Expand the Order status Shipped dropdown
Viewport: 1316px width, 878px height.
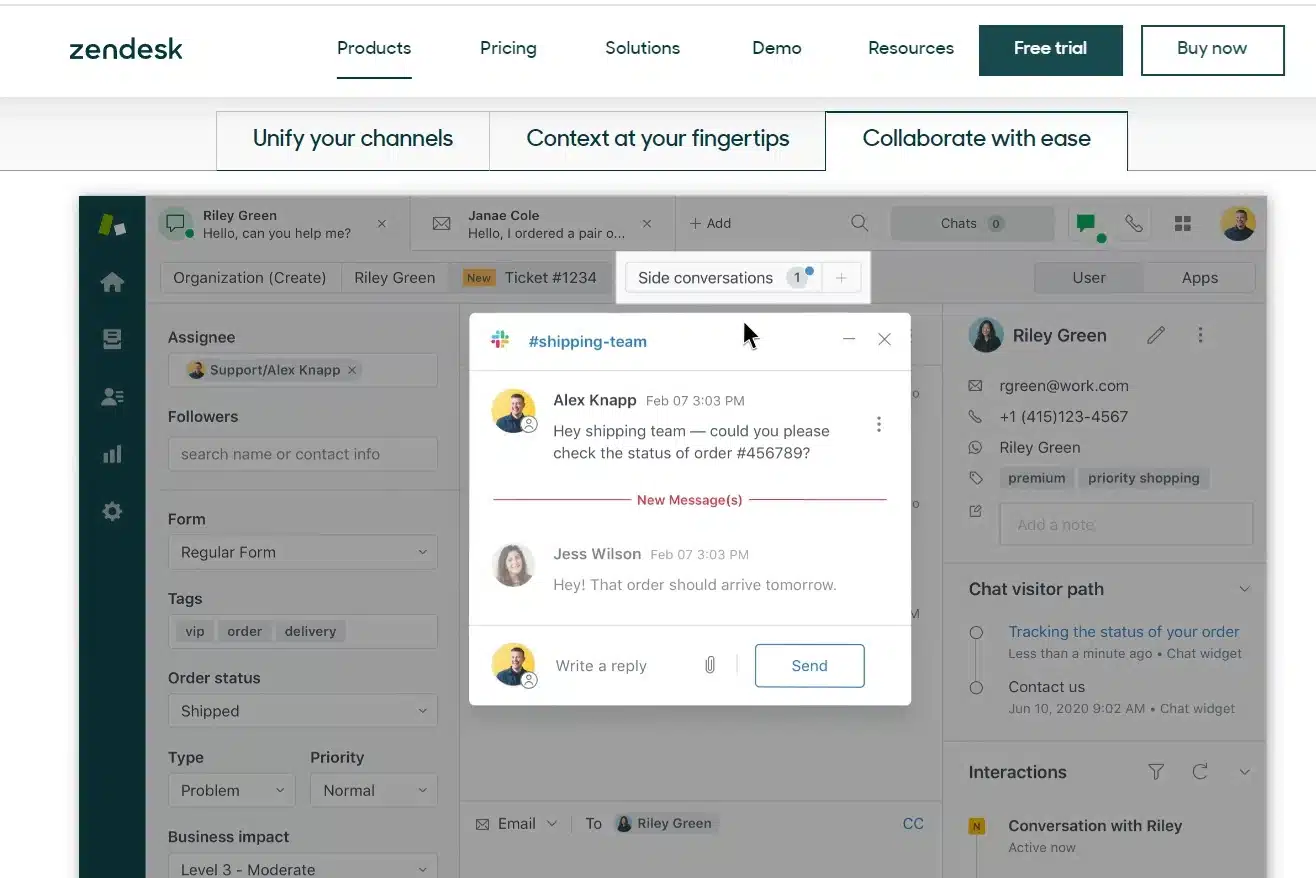click(302, 711)
